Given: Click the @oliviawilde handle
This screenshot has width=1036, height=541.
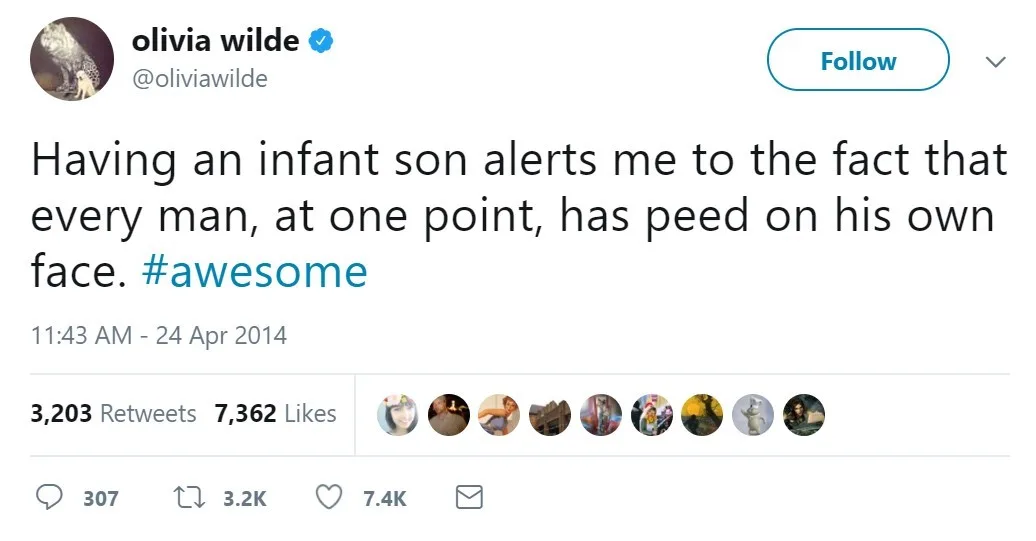Looking at the screenshot, I should [200, 79].
